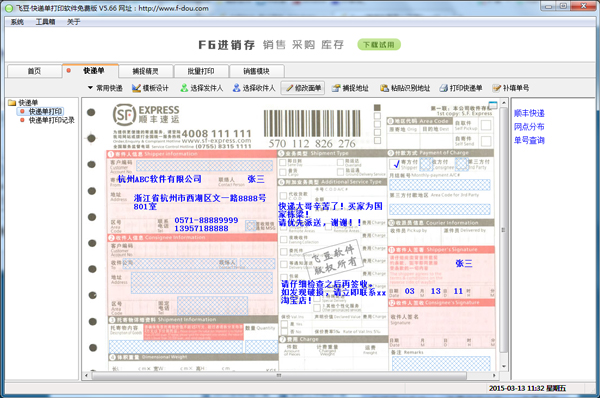Click the shipper contact 张三 field
600x398 pixels.
click(x=256, y=179)
